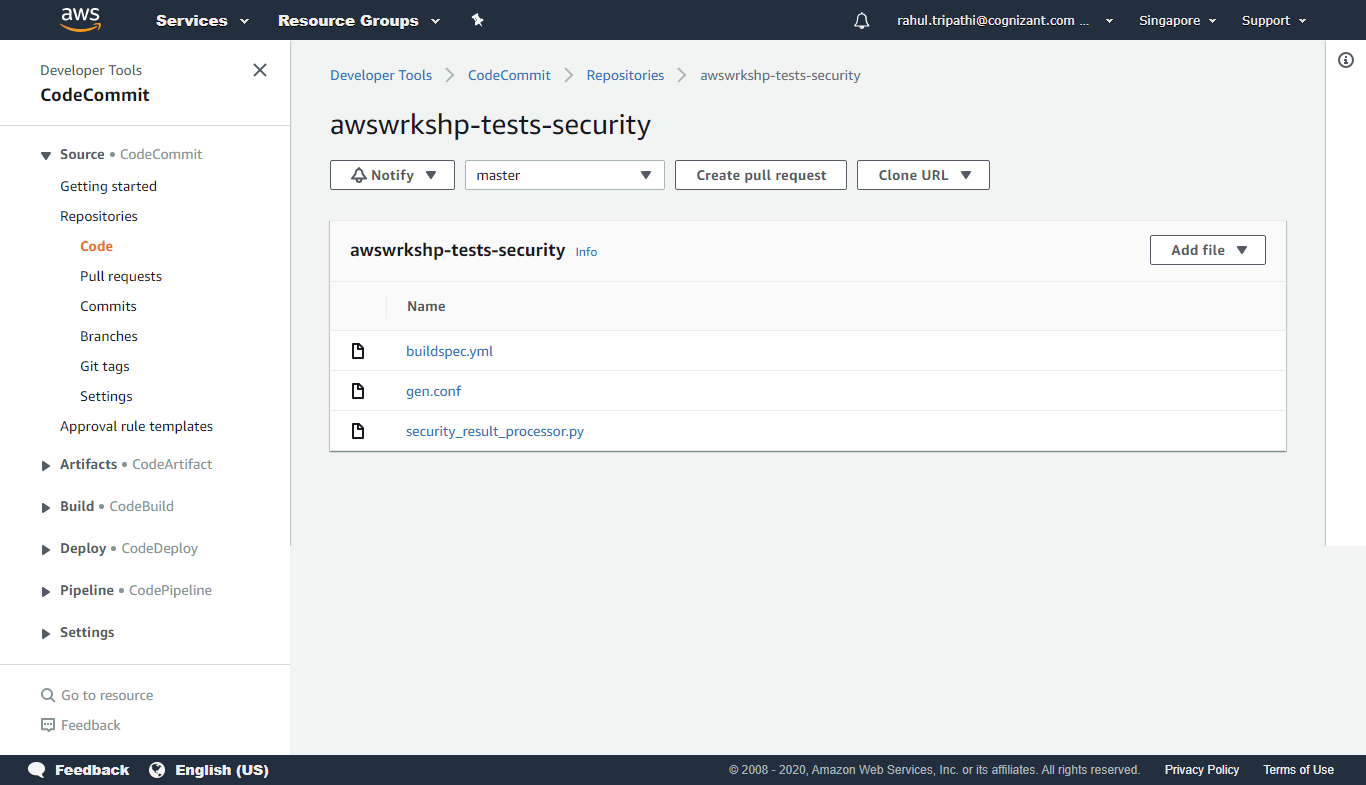The height and width of the screenshot is (785, 1366).
Task: Go to CodeCommit breadcrumb
Action: (x=509, y=75)
